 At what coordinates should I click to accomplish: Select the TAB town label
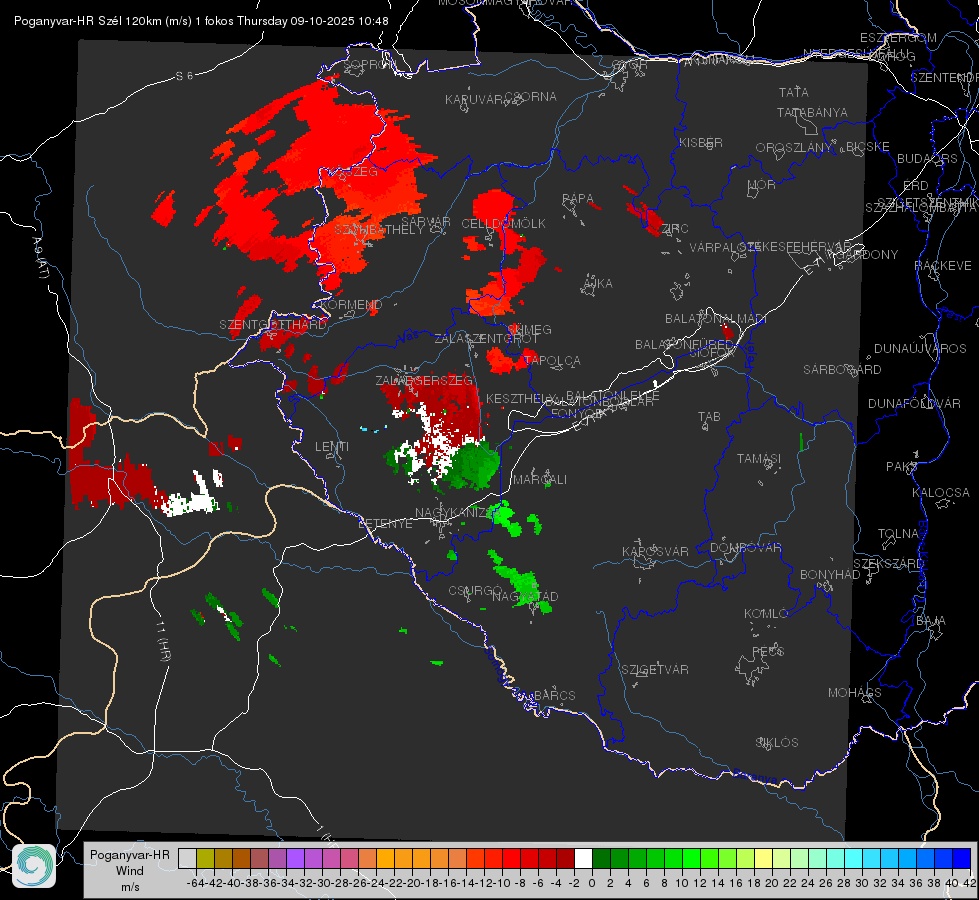(709, 417)
